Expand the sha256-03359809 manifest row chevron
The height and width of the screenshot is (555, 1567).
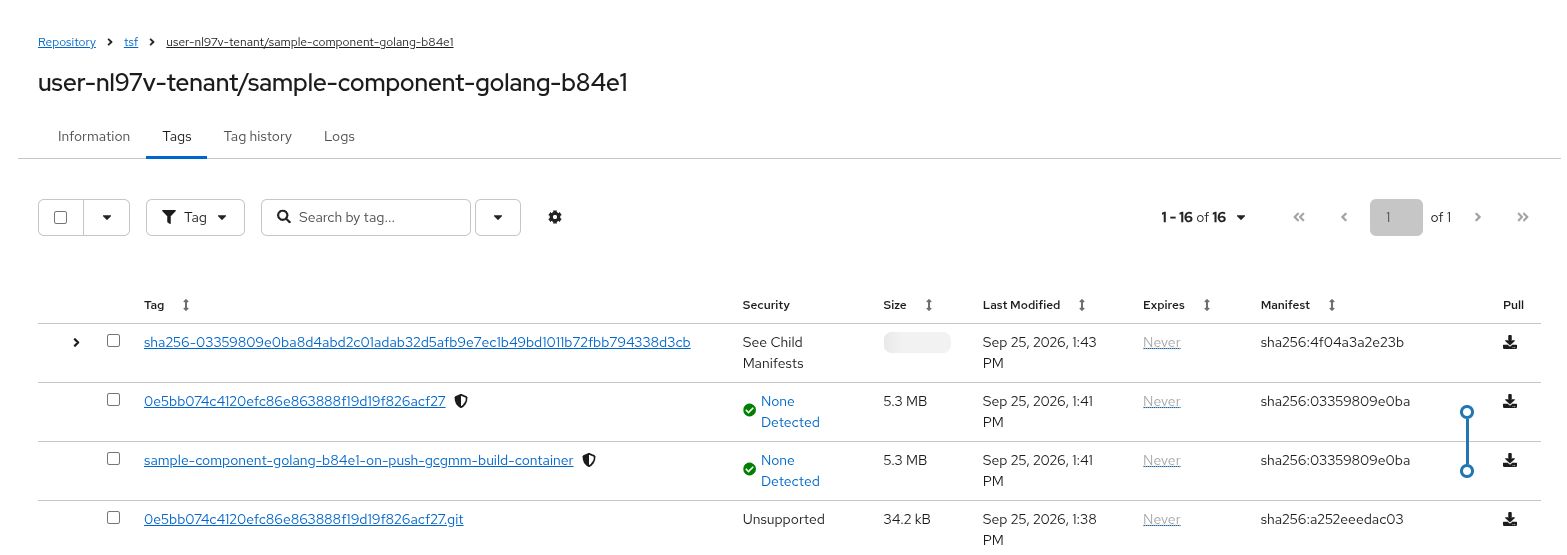point(76,343)
